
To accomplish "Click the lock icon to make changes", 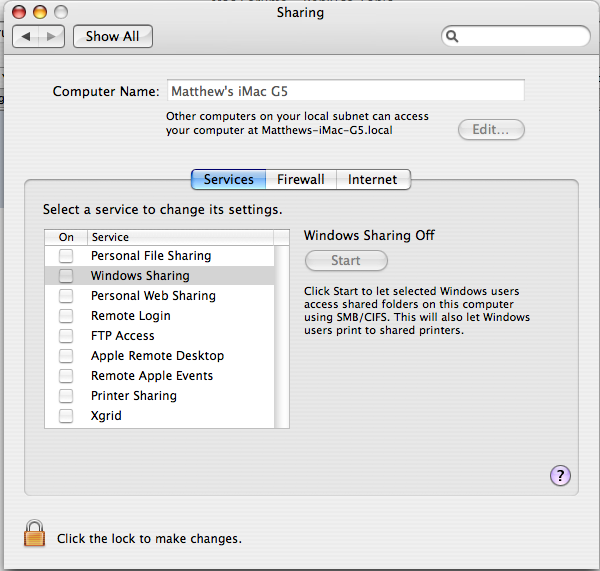I will [x=34, y=533].
